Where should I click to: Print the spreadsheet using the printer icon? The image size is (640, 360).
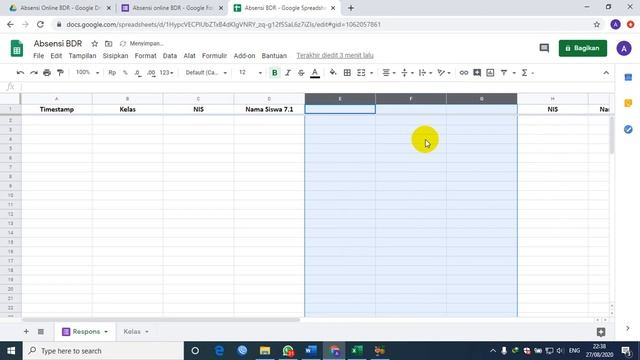coord(47,73)
